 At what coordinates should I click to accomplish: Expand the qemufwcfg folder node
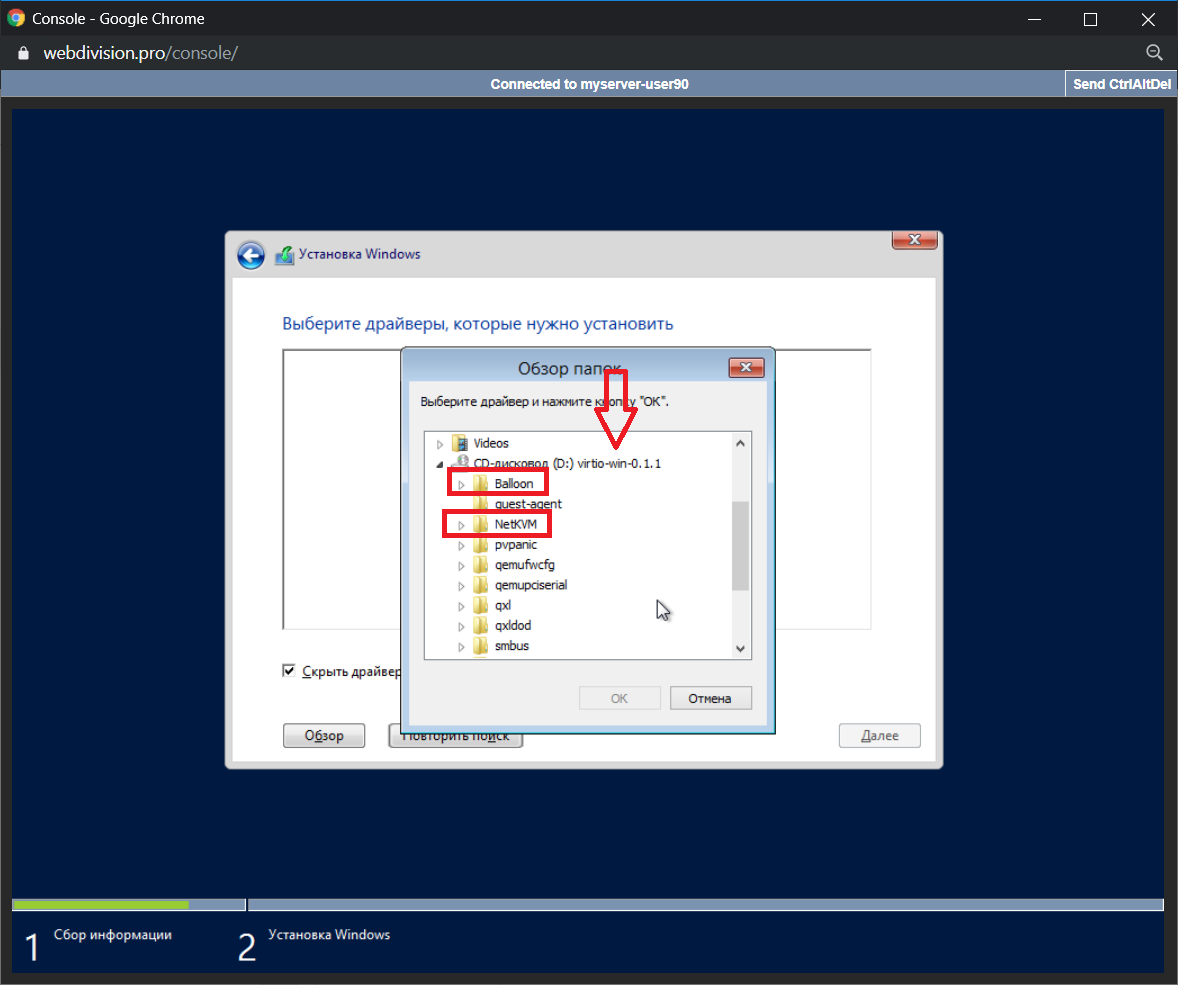tap(461, 566)
